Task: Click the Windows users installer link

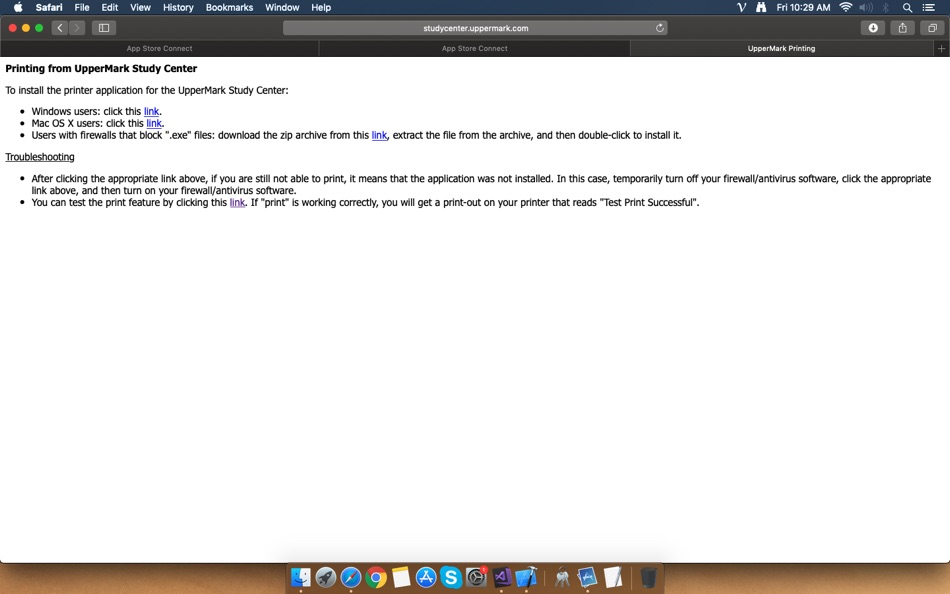Action: [151, 112]
